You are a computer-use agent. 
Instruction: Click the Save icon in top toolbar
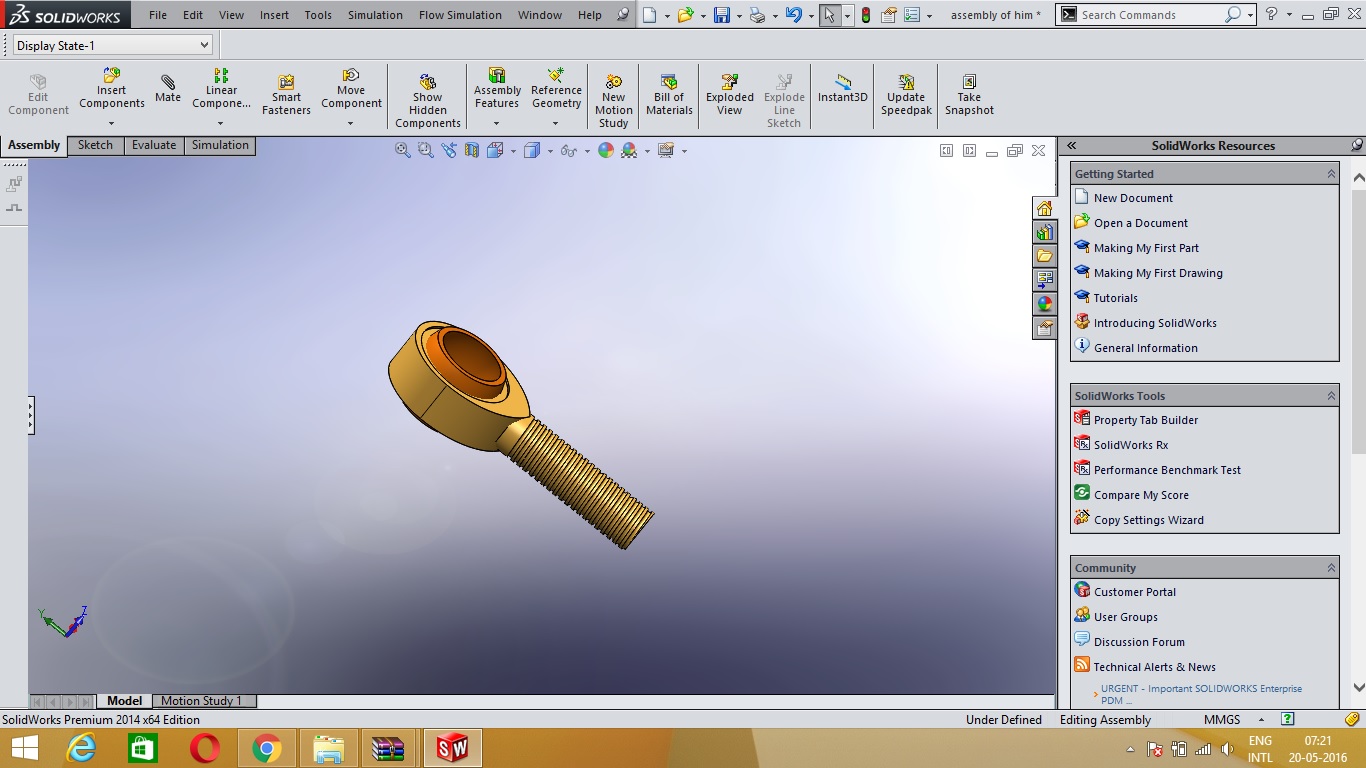[x=721, y=15]
